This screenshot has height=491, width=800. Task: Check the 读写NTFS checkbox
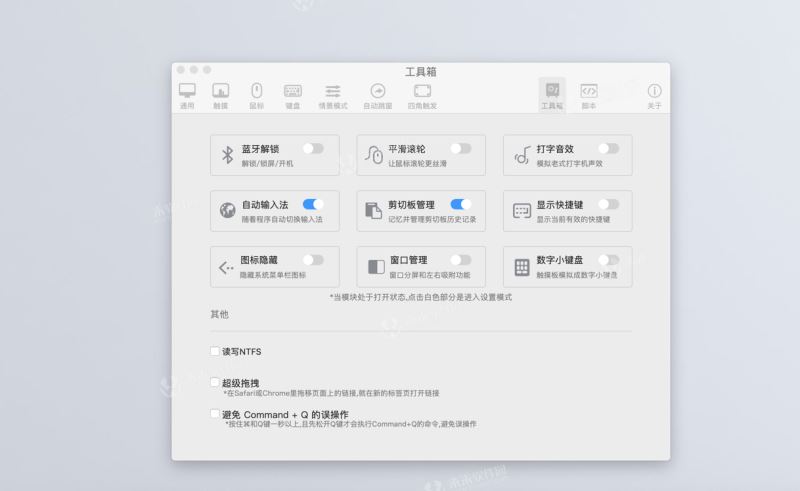coord(215,351)
